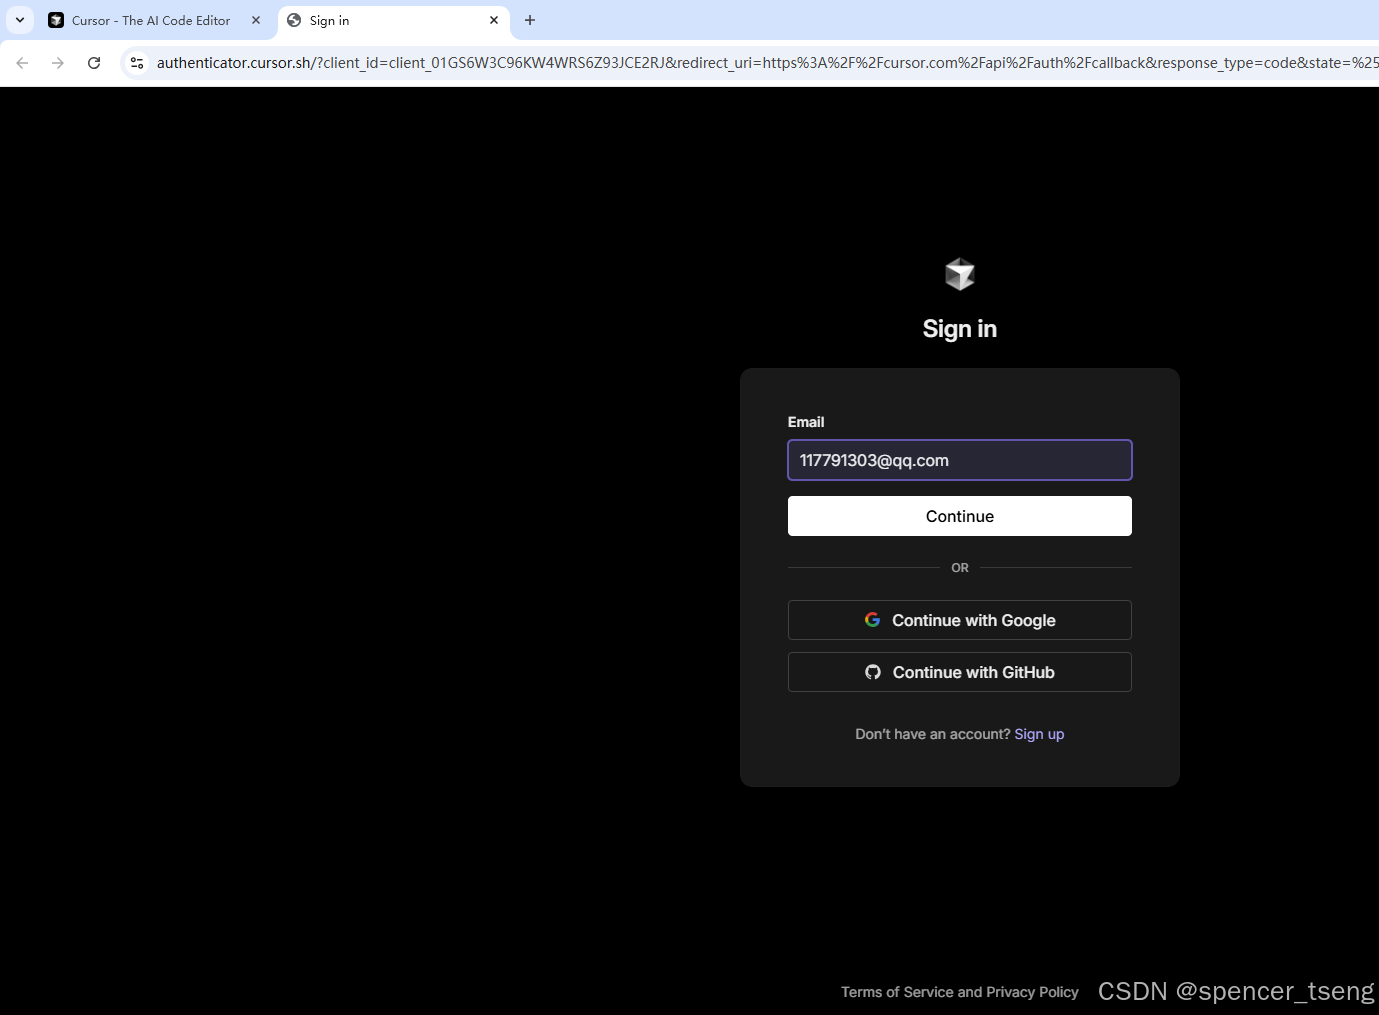1379x1015 pixels.
Task: Close the Cursor - The AI Code Editor tab
Action: (x=256, y=20)
